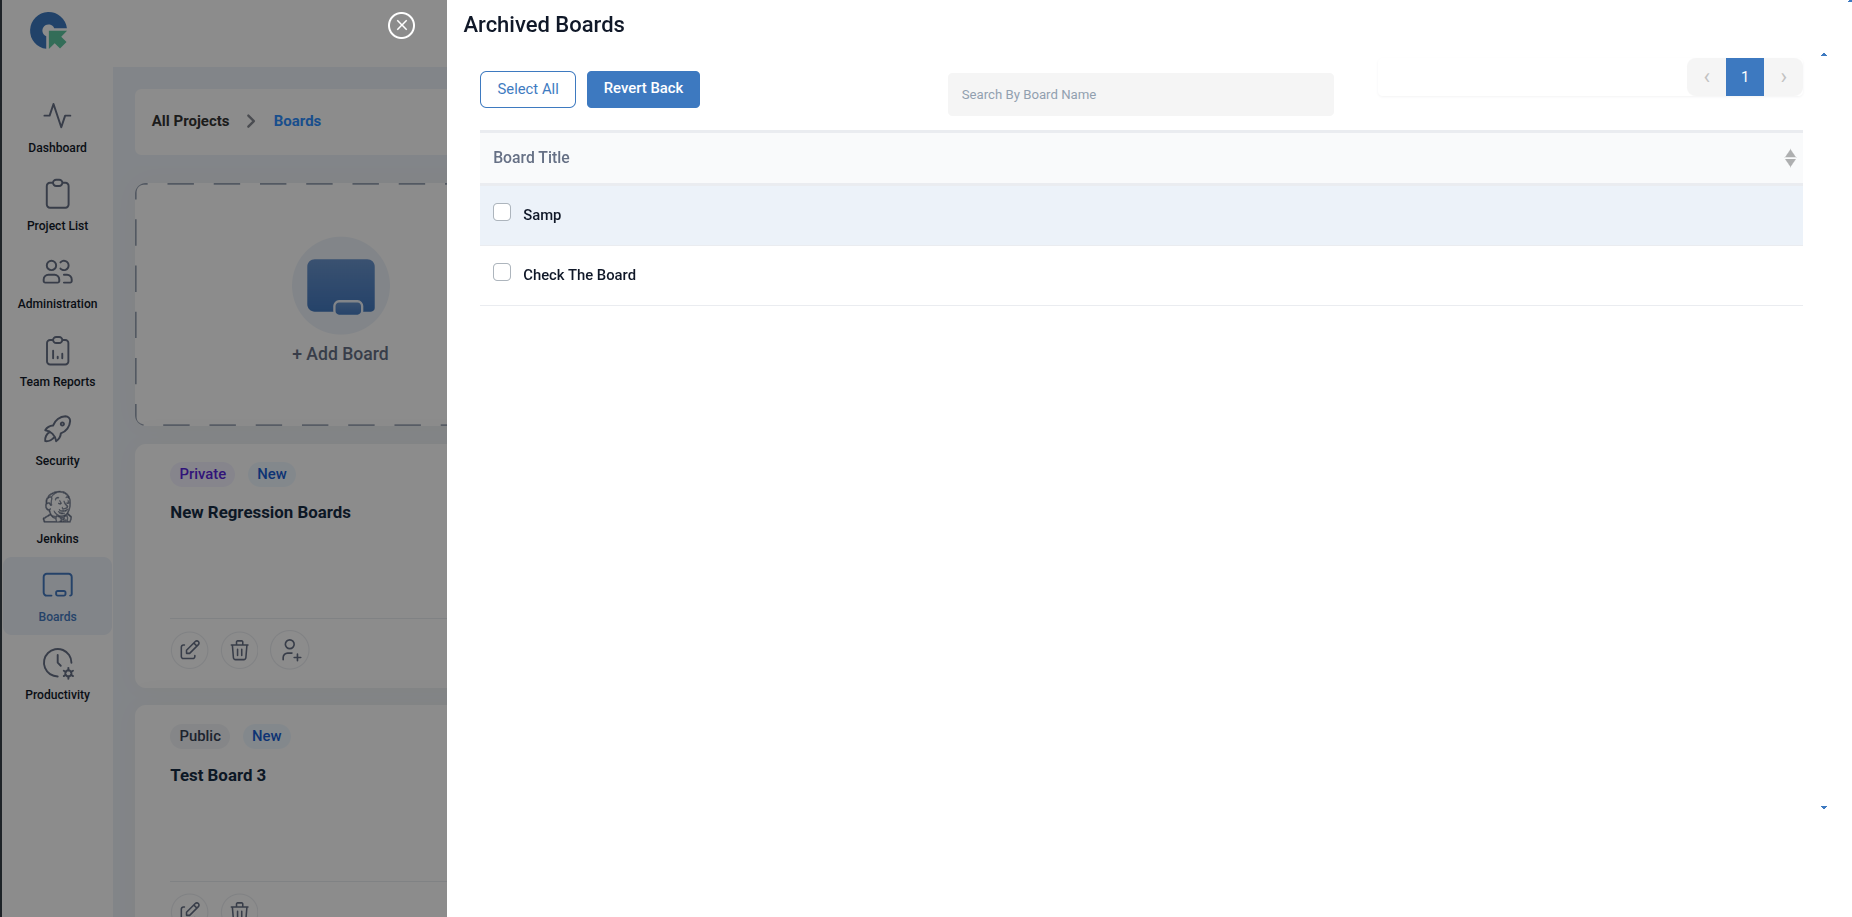Focus the Search By Board Name field
Screen dimensions: 1852x917
[1140, 94]
